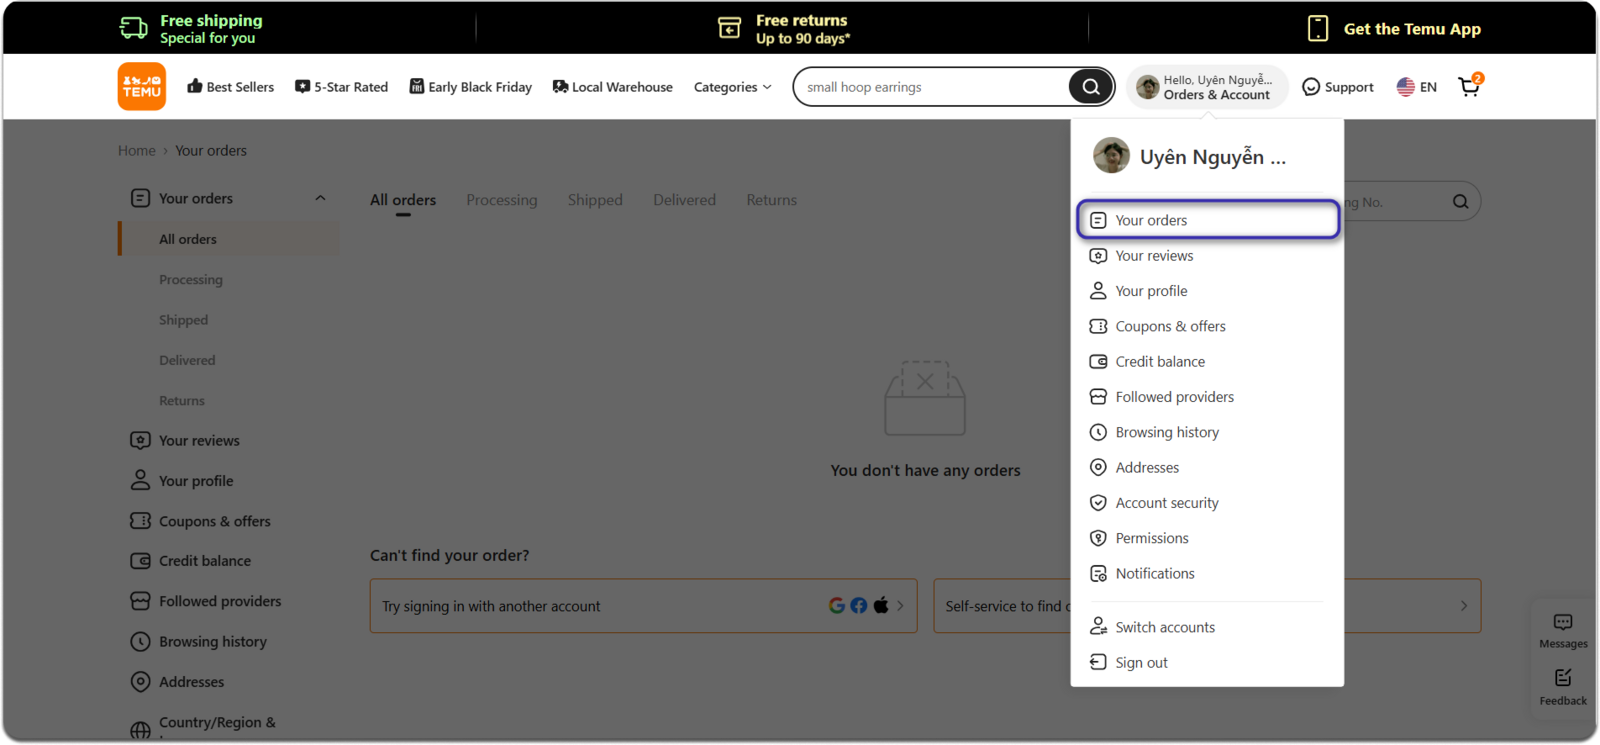The height and width of the screenshot is (745, 1600).
Task: Open Orders & Account menu
Action: [x=1206, y=87]
